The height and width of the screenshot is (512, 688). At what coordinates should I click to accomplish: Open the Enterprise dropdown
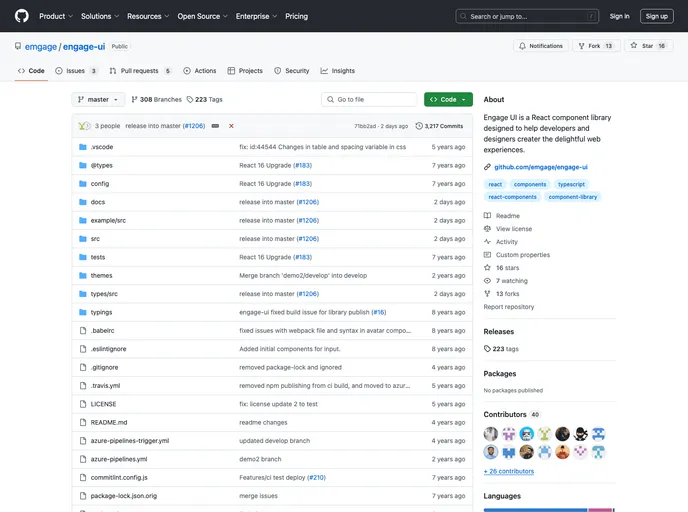256,16
